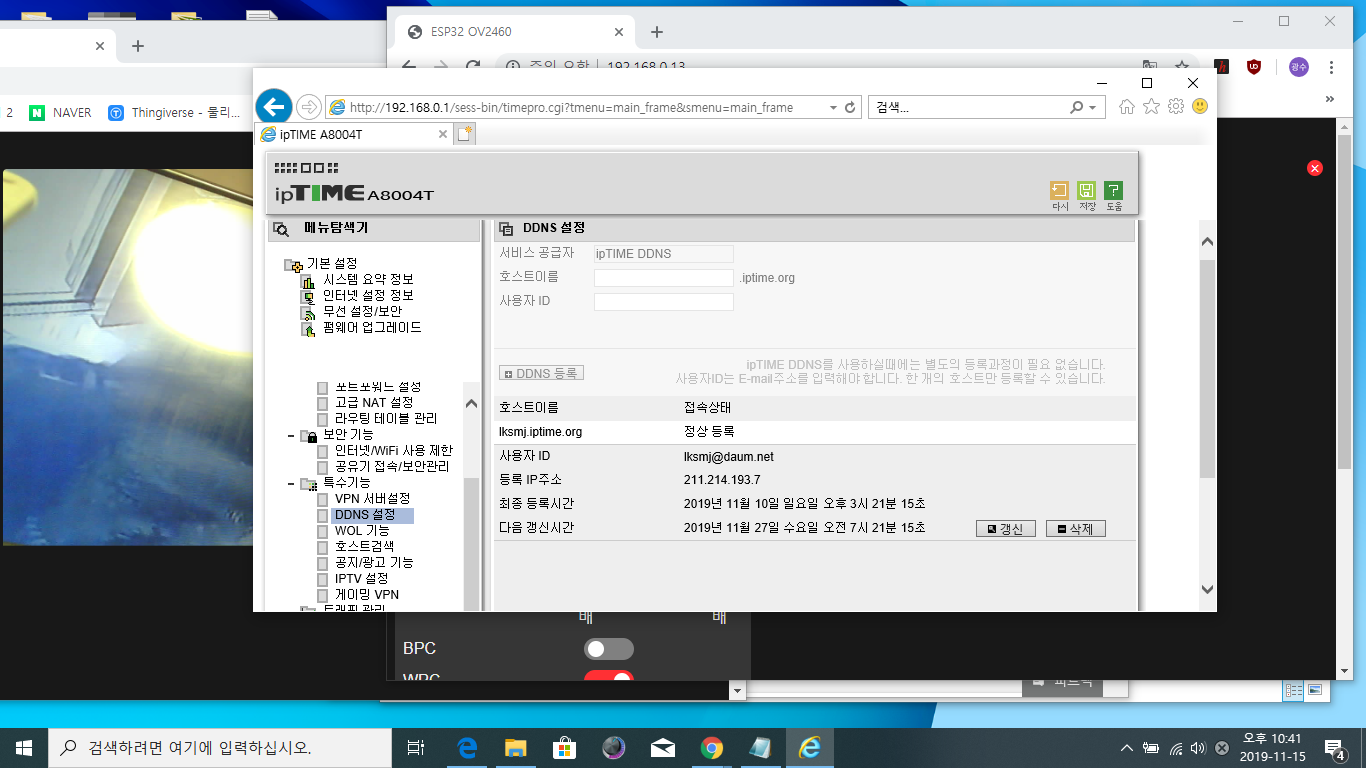Click the Internet Explorer back arrow

click(x=274, y=106)
